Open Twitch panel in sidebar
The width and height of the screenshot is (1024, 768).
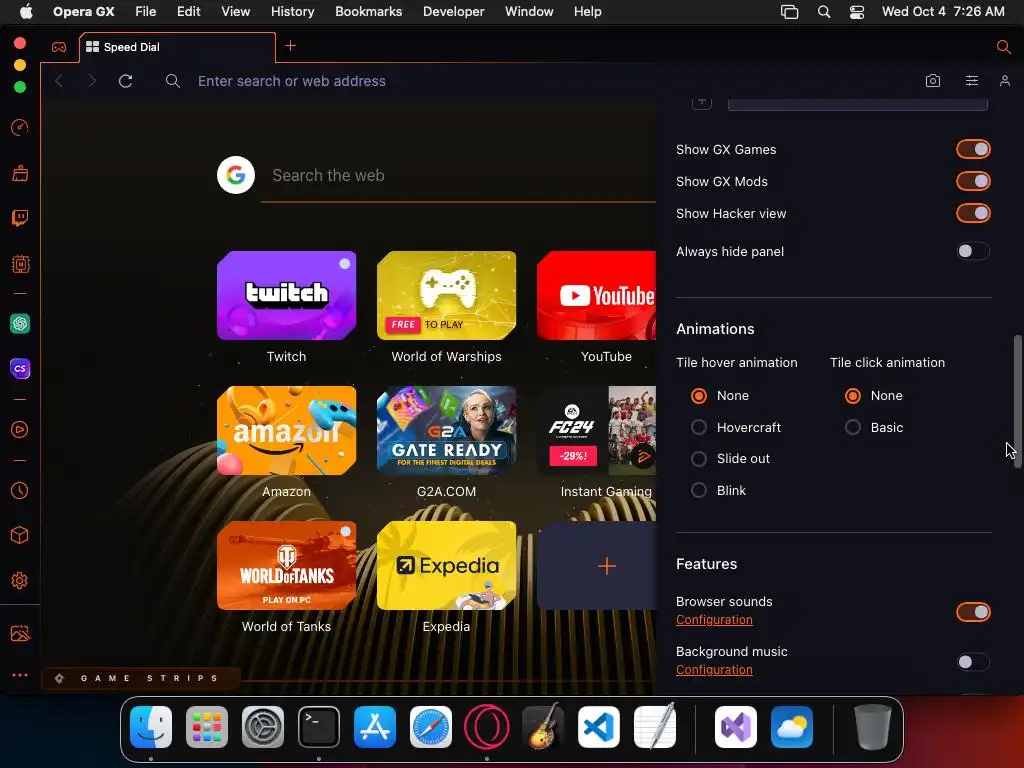[x=20, y=218]
